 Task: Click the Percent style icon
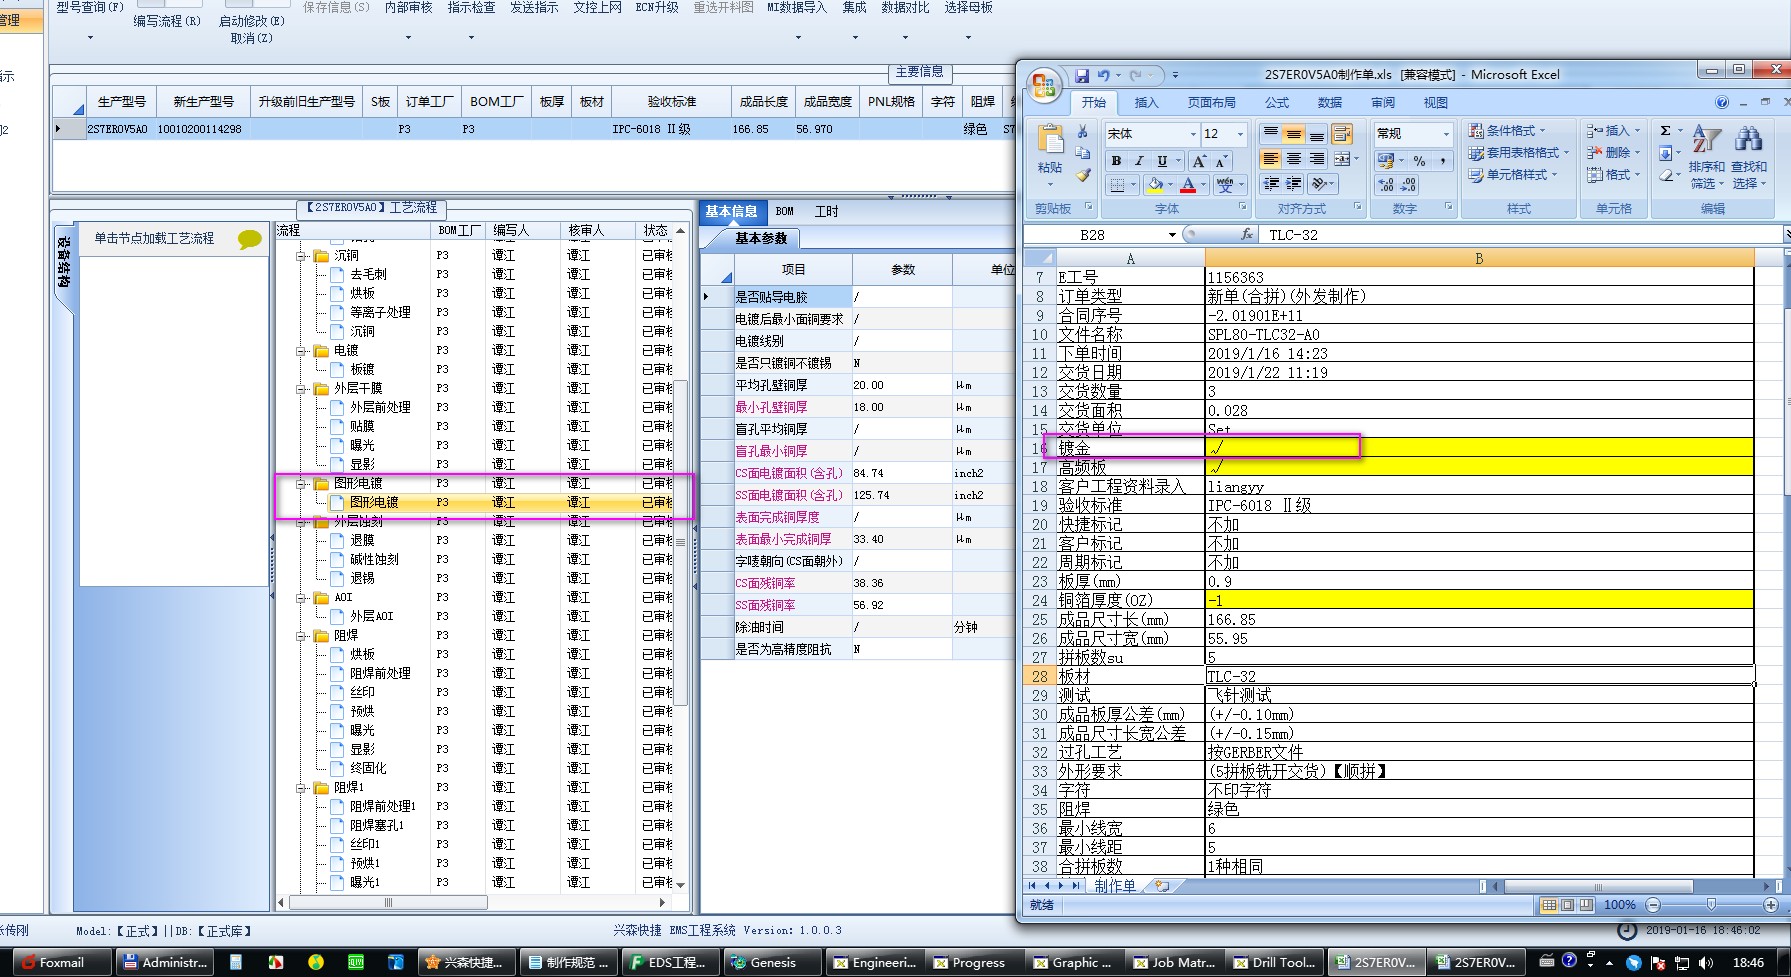1419,161
